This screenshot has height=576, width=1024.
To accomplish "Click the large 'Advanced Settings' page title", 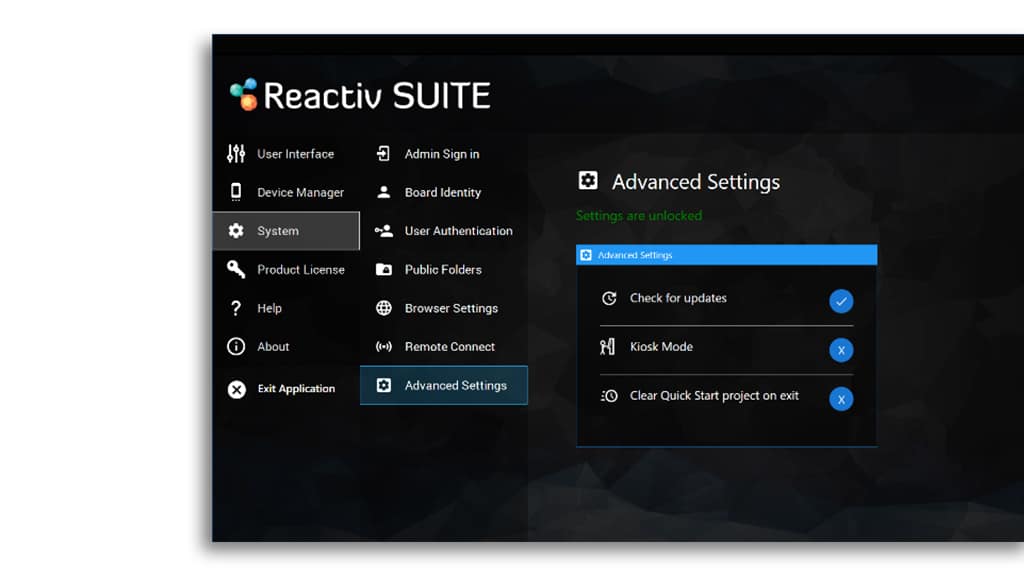I will (x=696, y=182).
